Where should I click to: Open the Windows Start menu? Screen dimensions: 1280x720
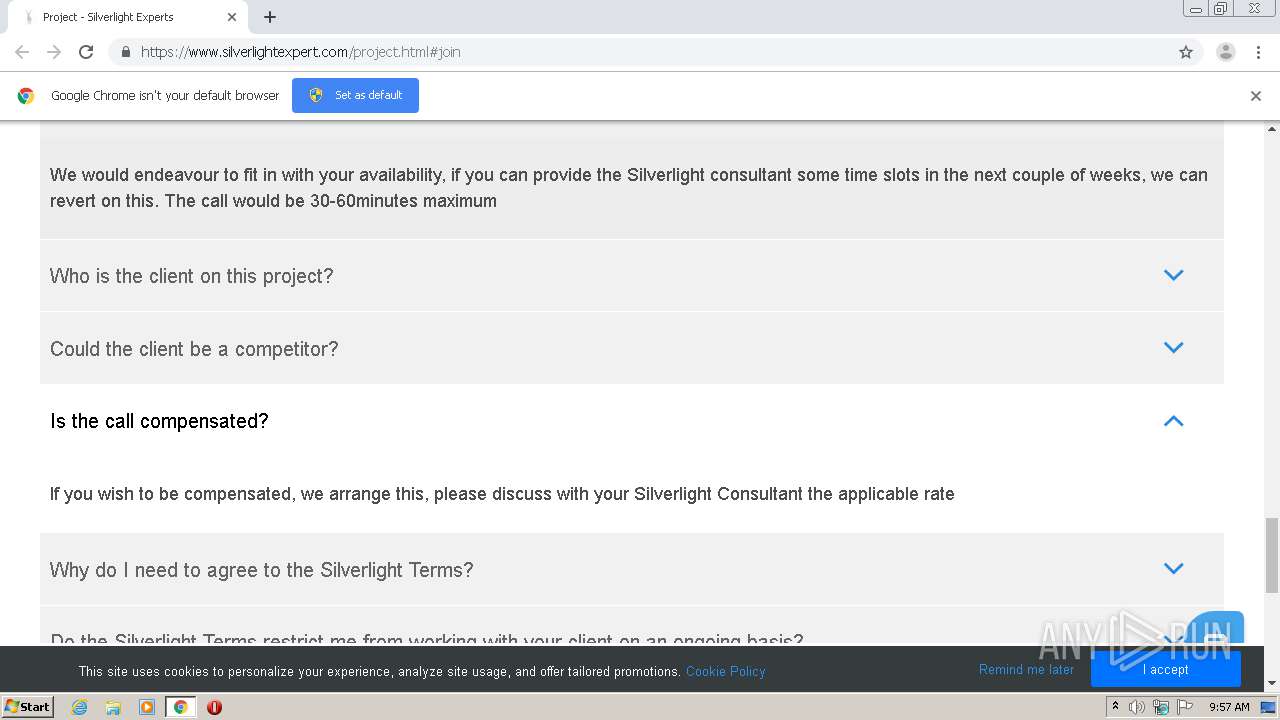click(x=27, y=707)
